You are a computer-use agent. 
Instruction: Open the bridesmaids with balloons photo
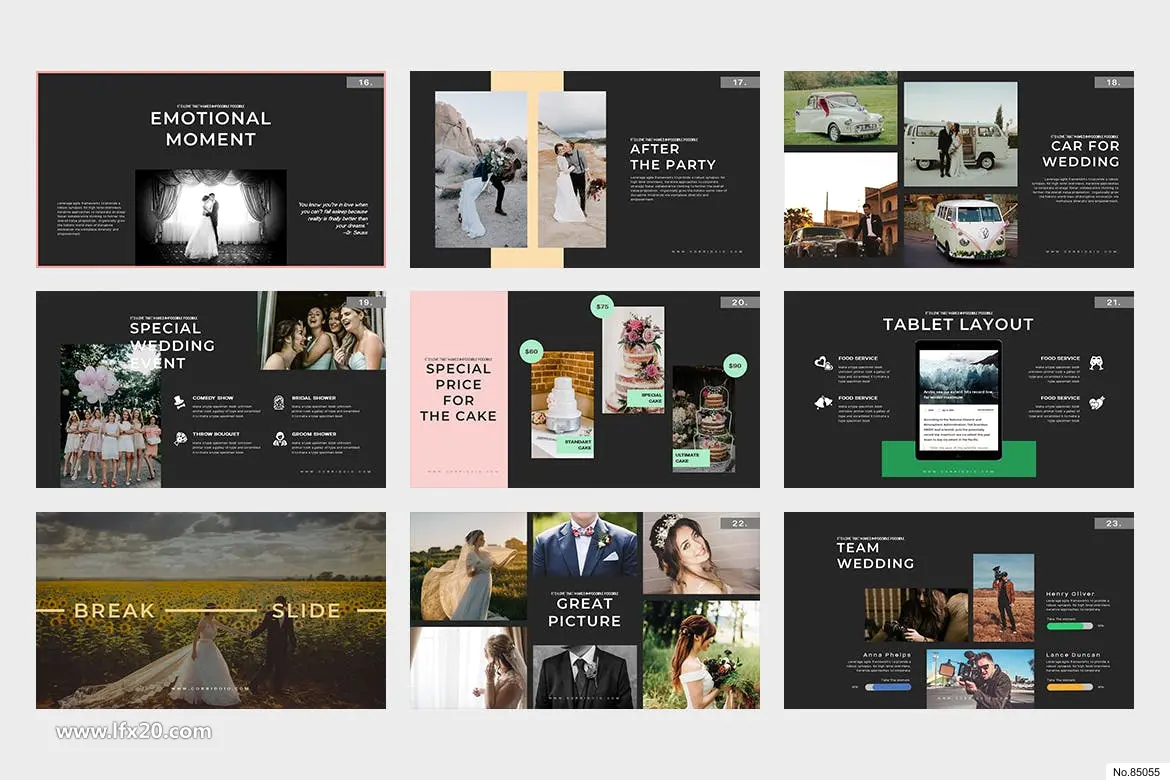point(110,416)
